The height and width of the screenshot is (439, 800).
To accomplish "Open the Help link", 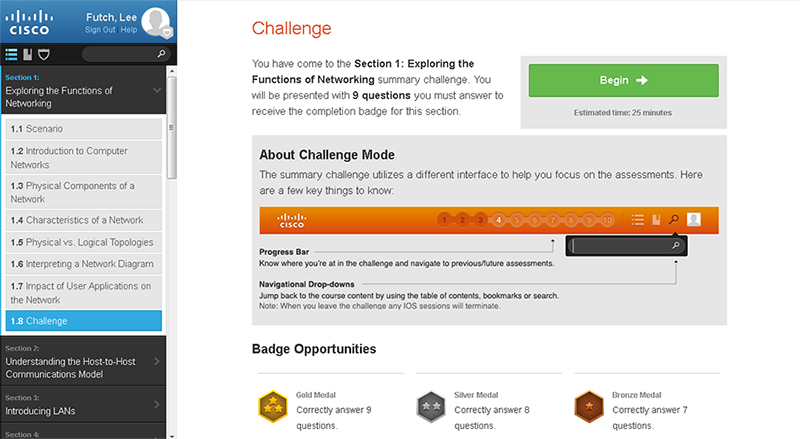I will point(129,30).
